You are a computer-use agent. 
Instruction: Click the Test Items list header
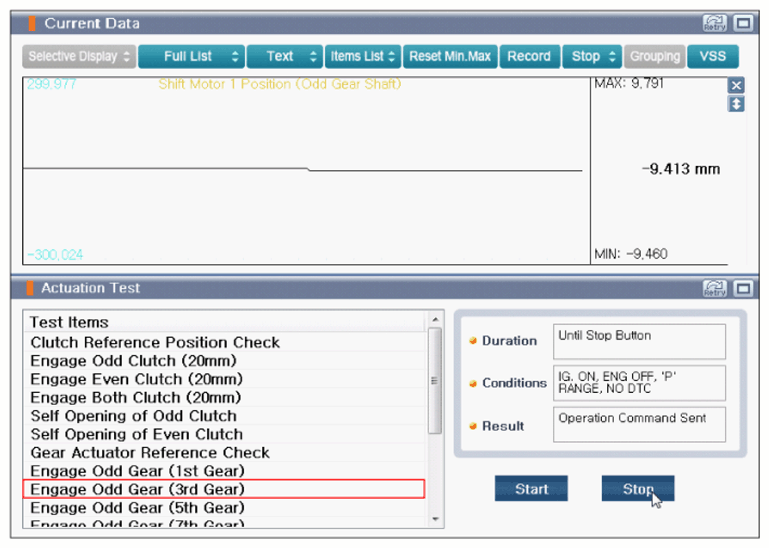click(224, 322)
